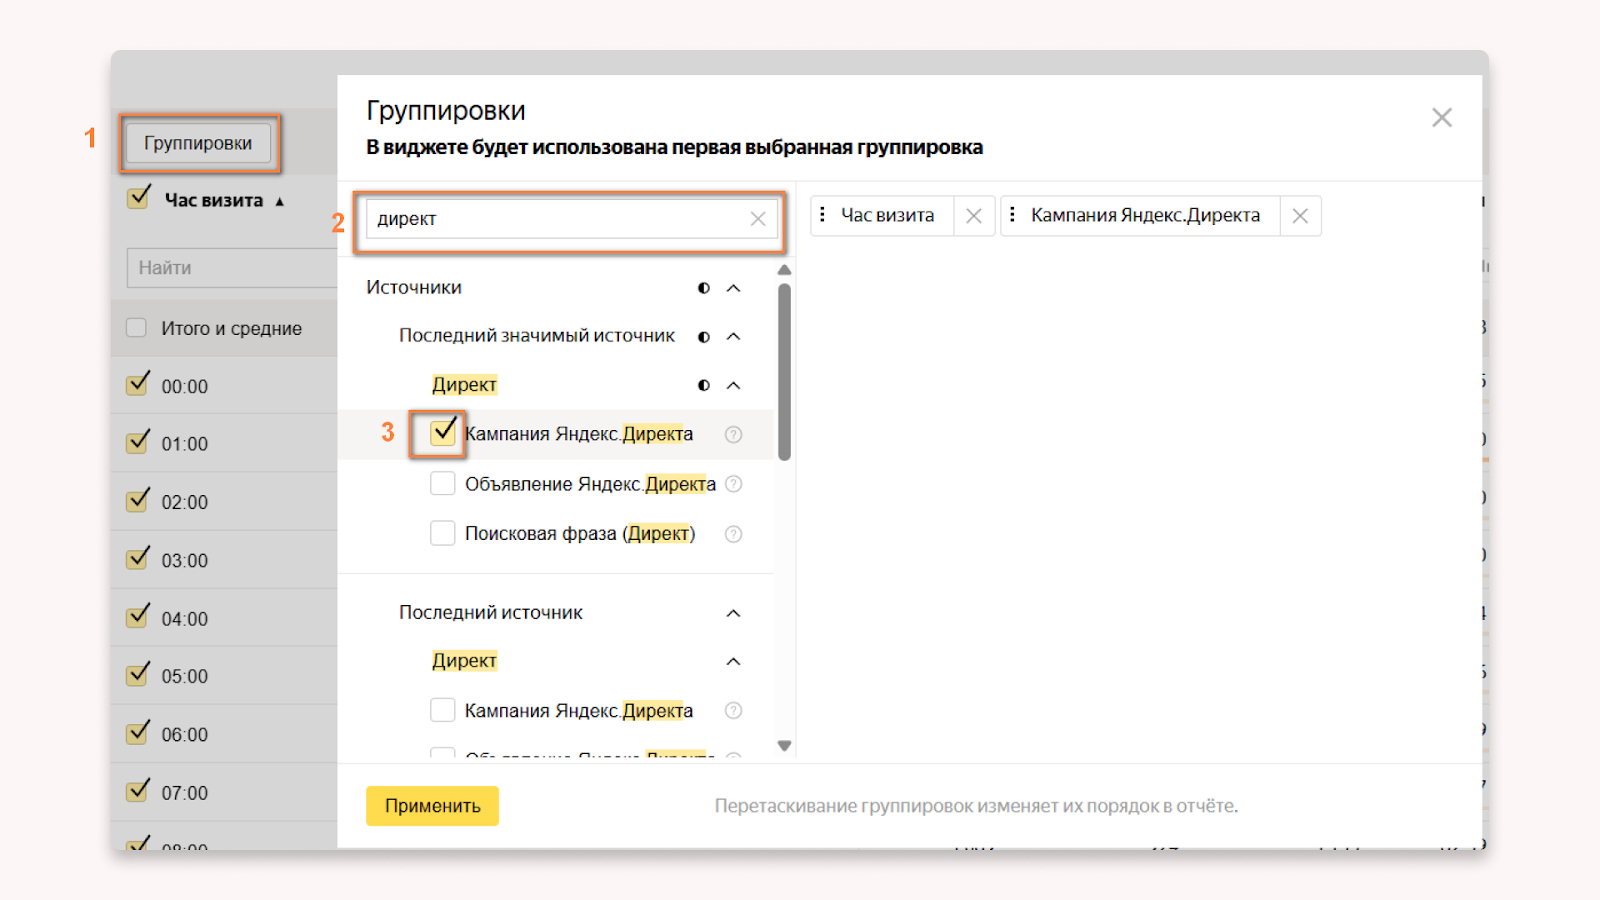Uncheck the 04:00 hour row

(138, 616)
